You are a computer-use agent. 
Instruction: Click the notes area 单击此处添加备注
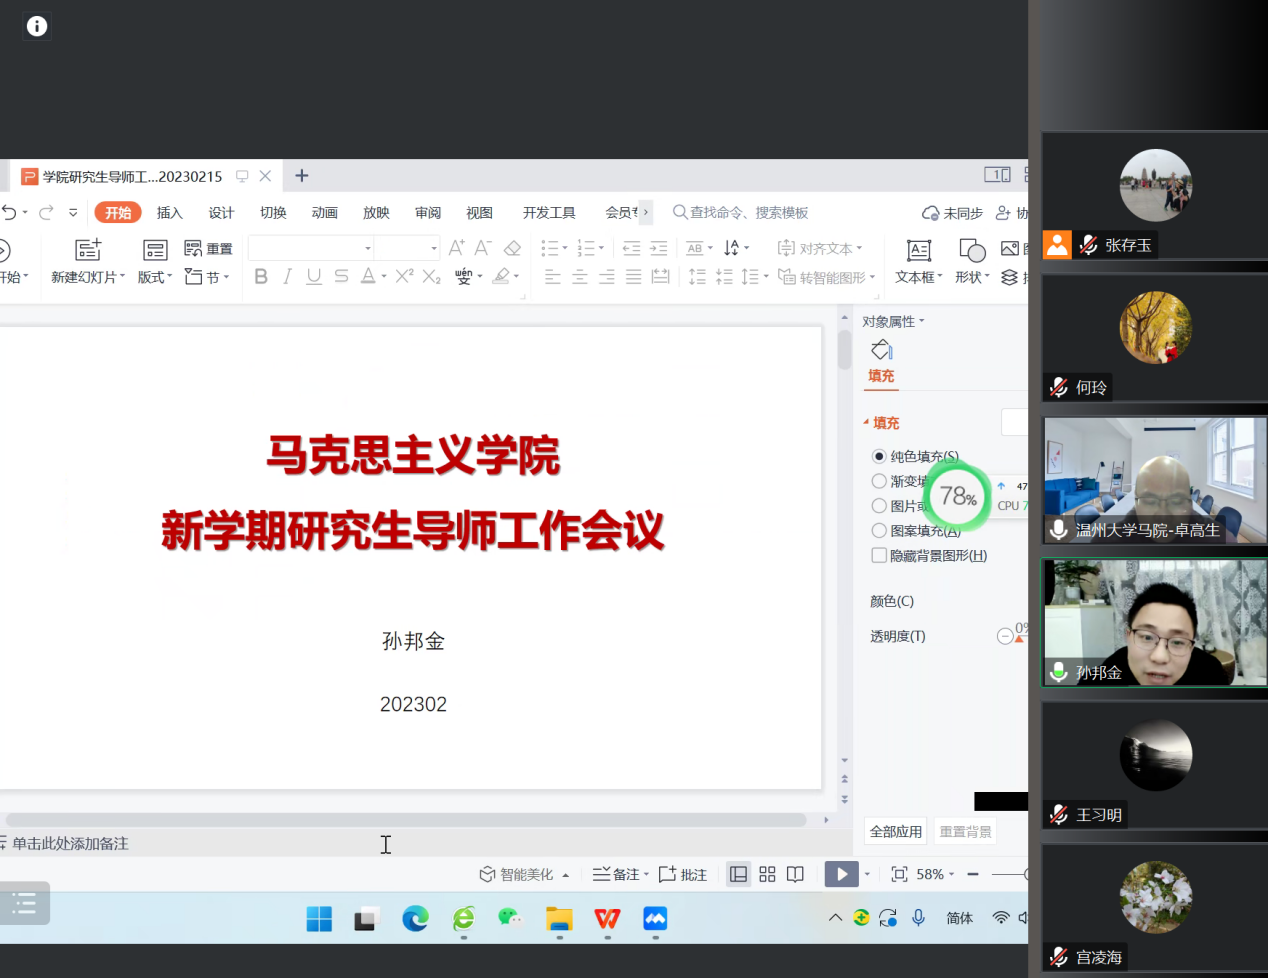point(70,843)
